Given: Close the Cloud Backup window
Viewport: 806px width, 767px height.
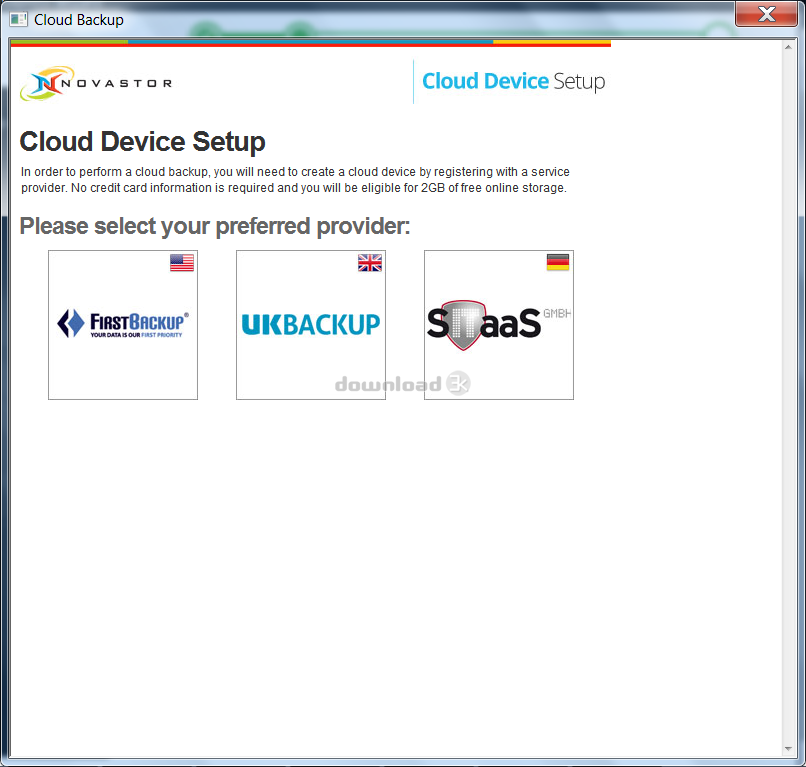Looking at the screenshot, I should click(x=766, y=14).
